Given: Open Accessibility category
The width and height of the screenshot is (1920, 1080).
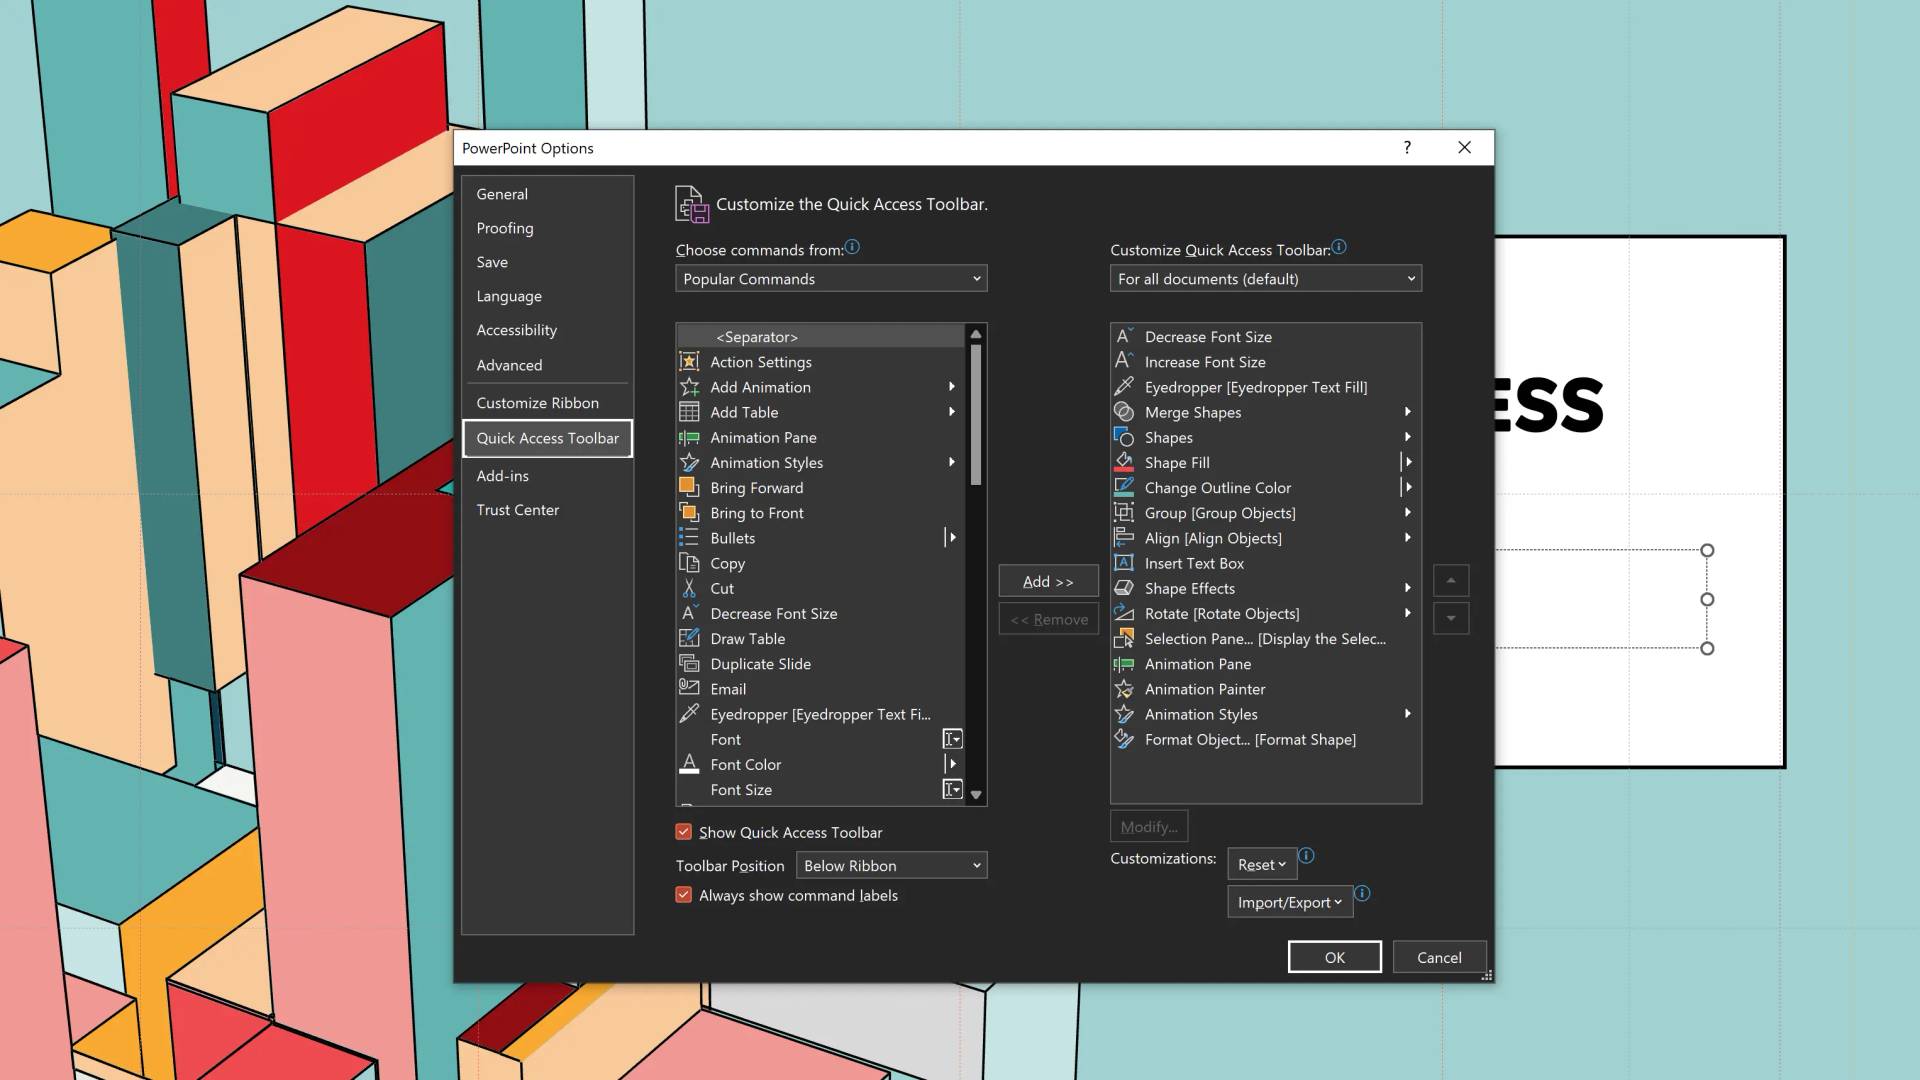Looking at the screenshot, I should (x=547, y=330).
